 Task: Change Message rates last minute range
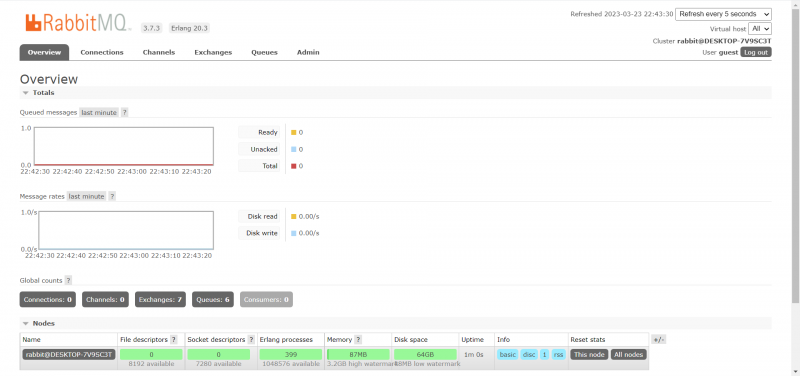(87, 196)
